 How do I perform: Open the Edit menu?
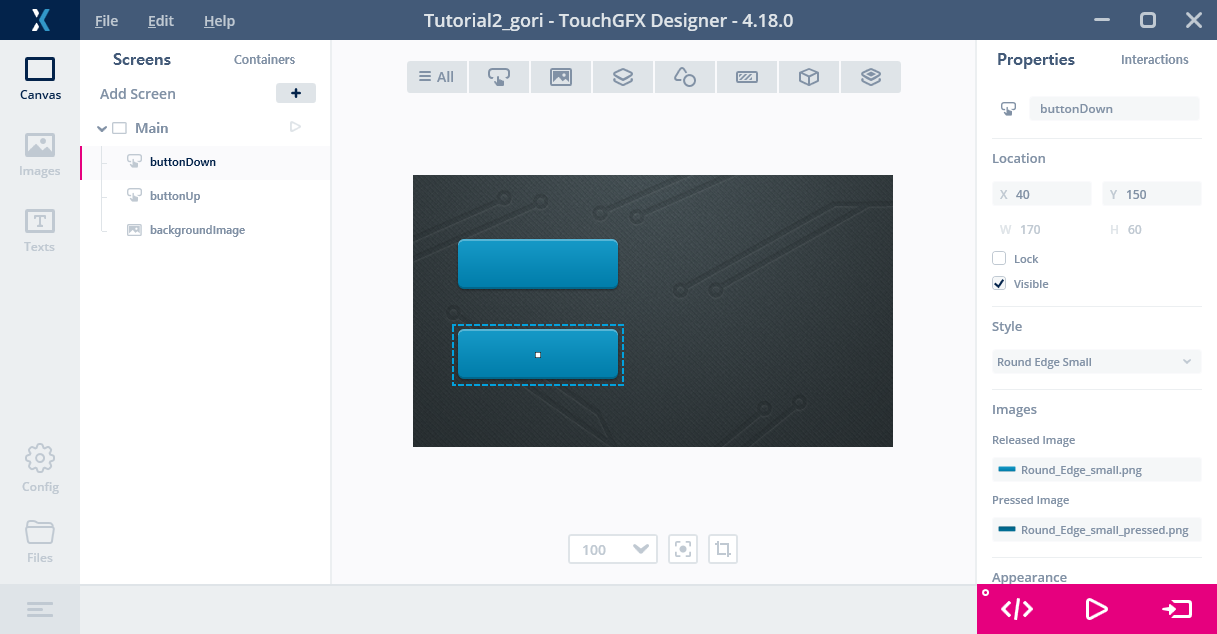click(160, 21)
